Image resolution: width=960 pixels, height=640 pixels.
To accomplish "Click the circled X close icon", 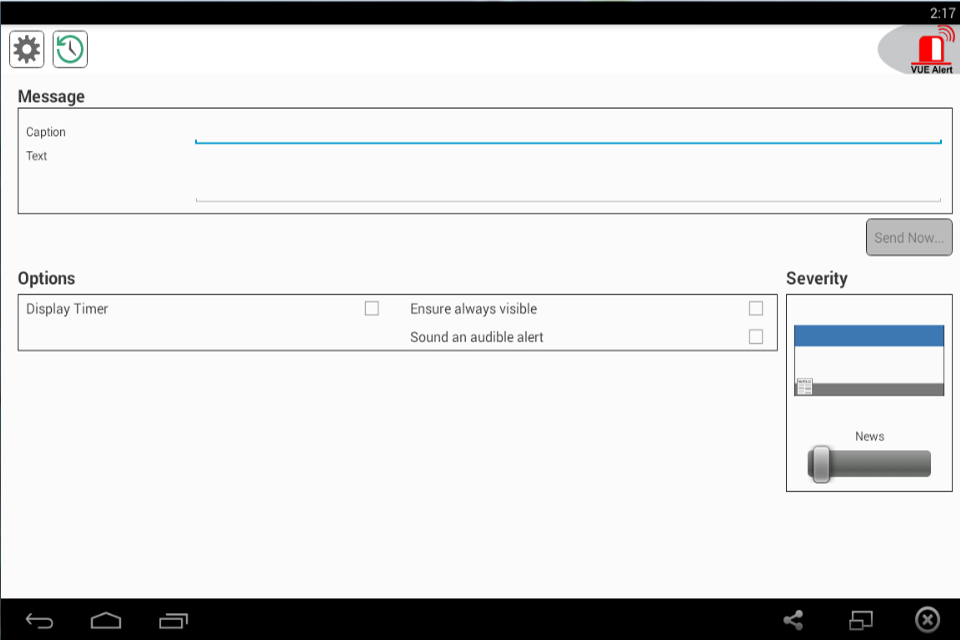I will coord(928,620).
